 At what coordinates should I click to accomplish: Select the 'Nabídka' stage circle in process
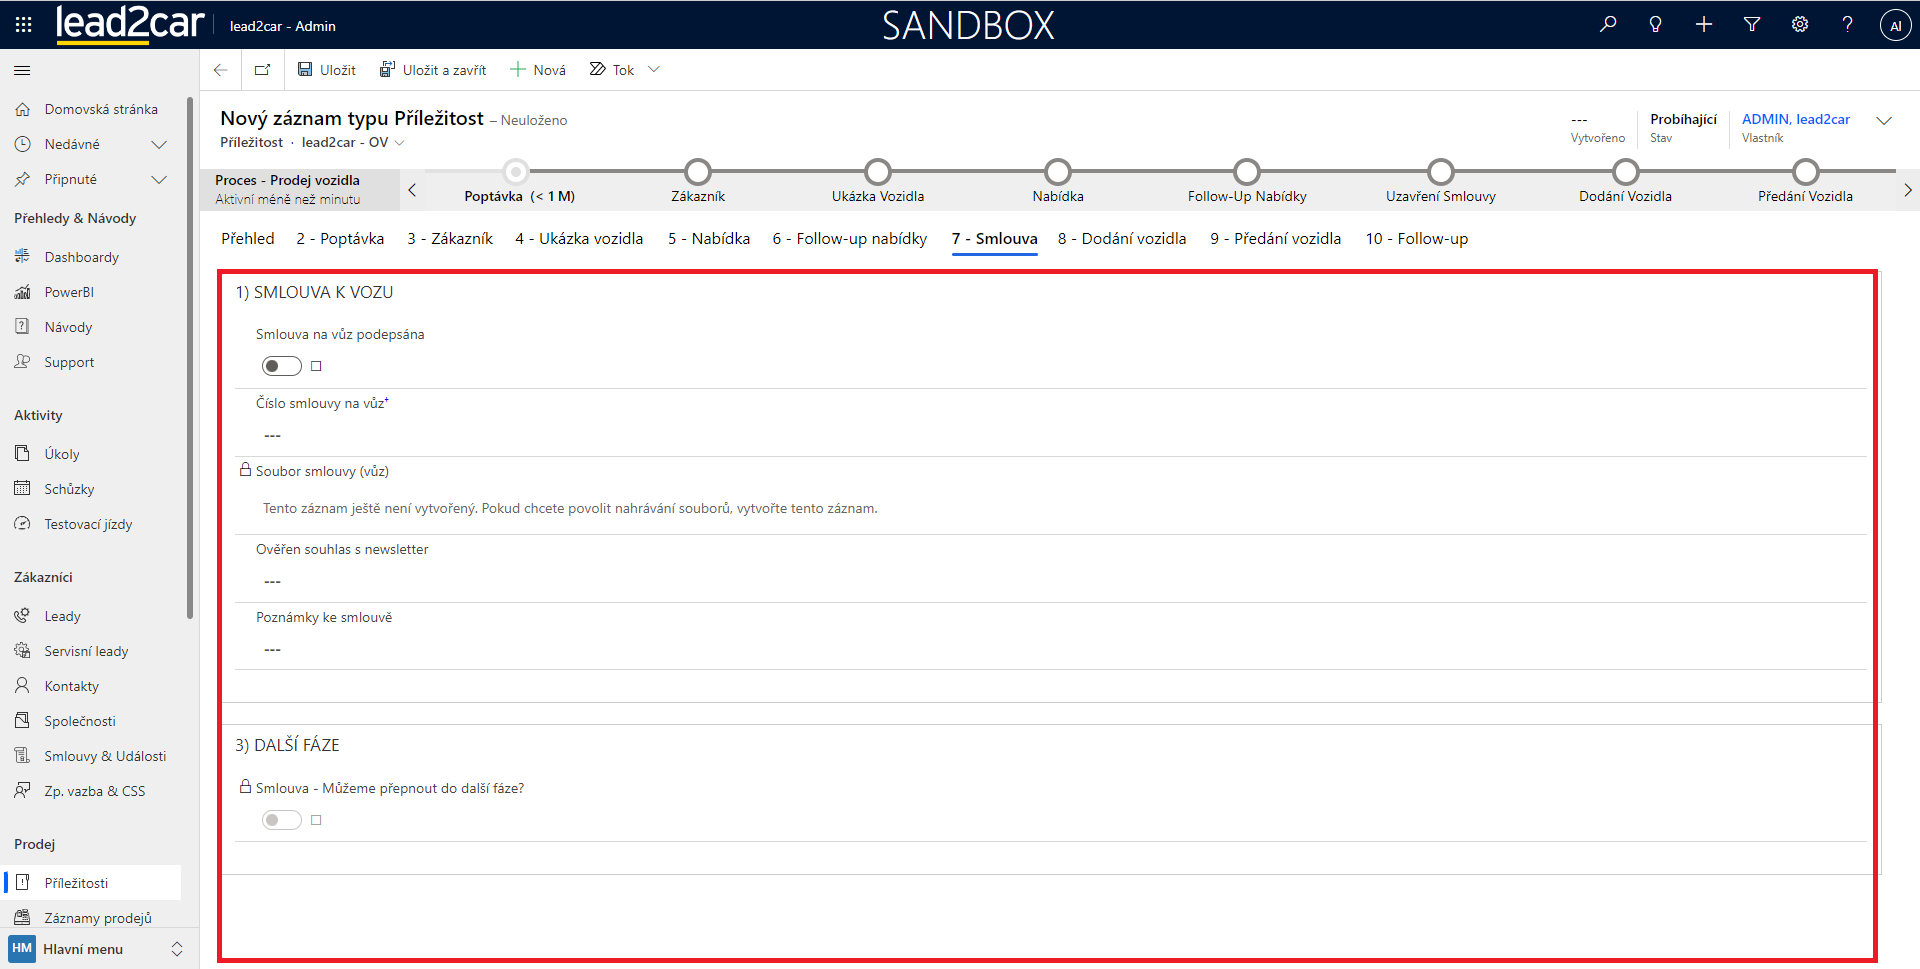point(1057,172)
